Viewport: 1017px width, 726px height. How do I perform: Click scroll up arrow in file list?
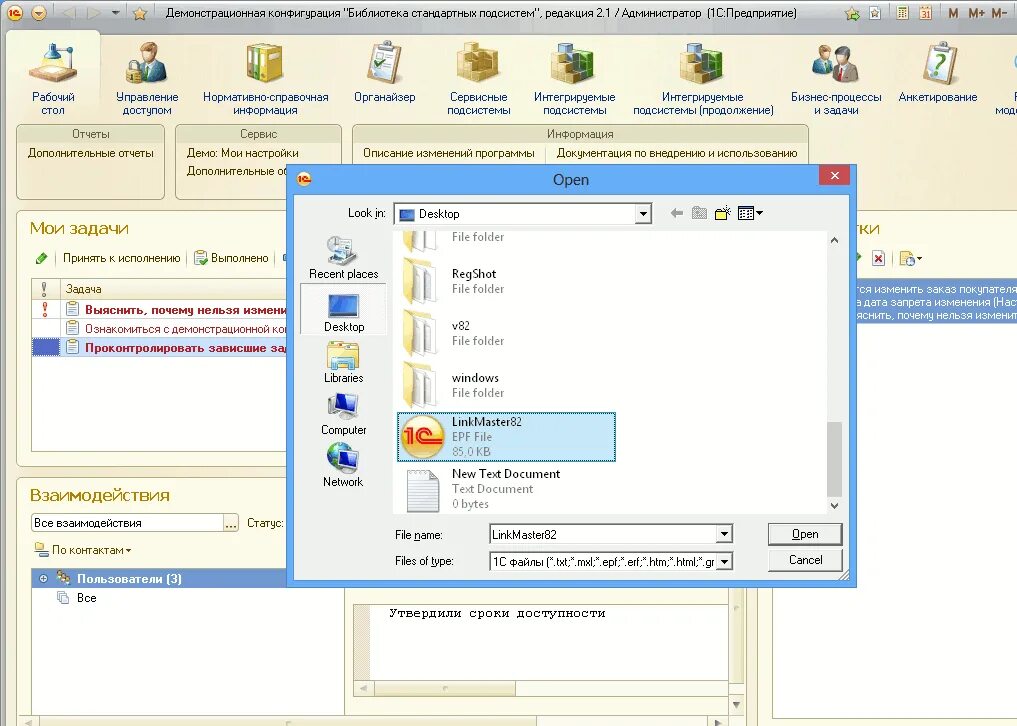(834, 240)
